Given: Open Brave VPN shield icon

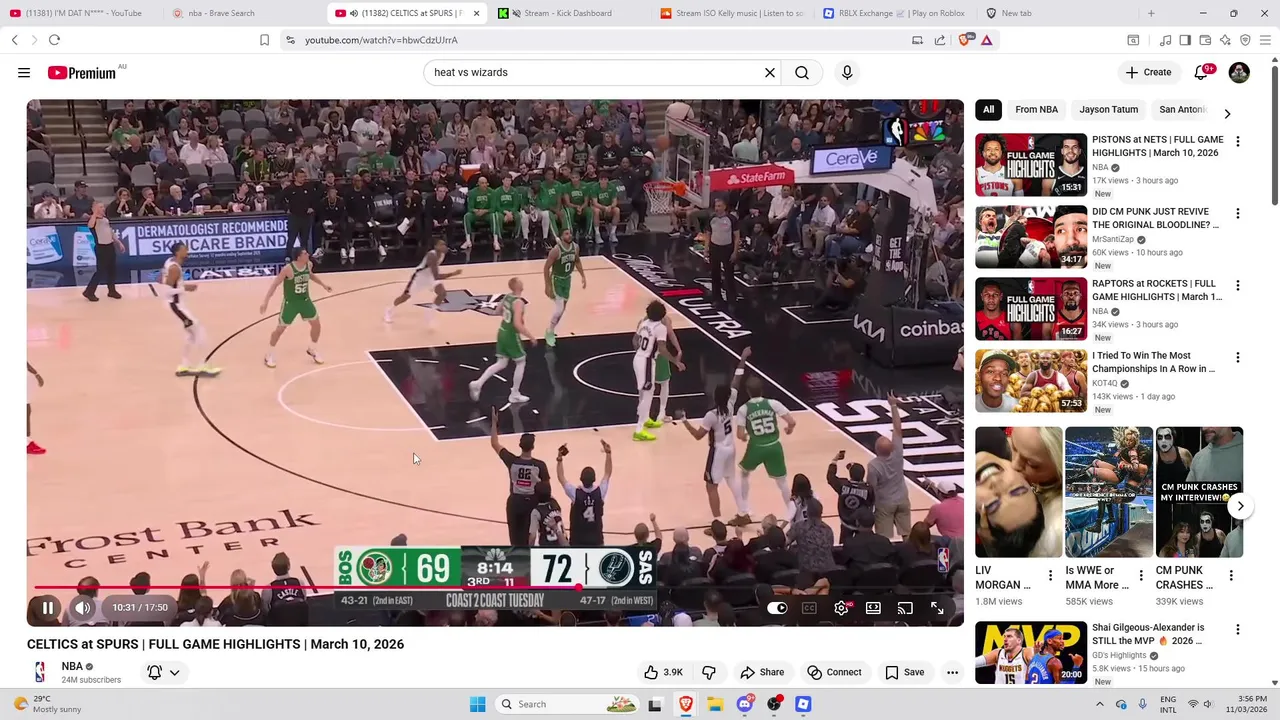Looking at the screenshot, I should [x=1245, y=40].
